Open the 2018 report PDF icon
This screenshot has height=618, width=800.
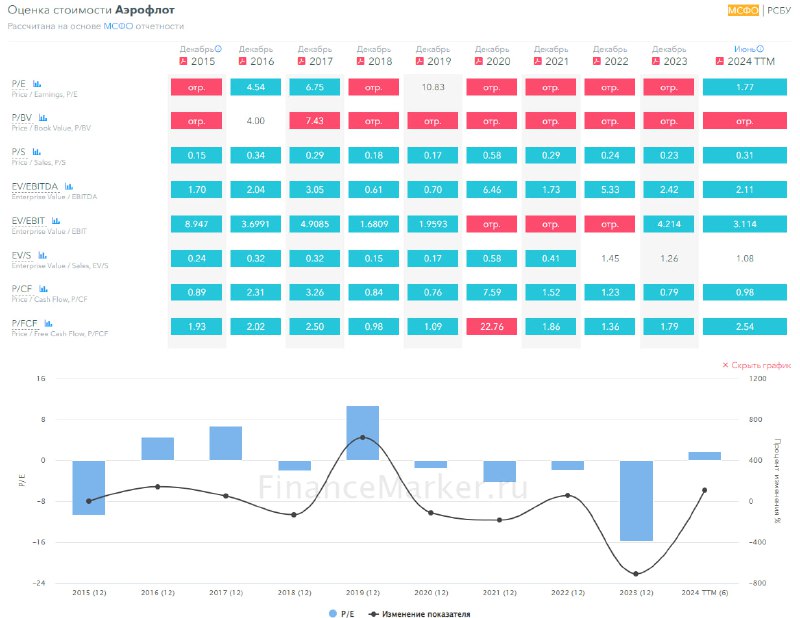coord(361,61)
